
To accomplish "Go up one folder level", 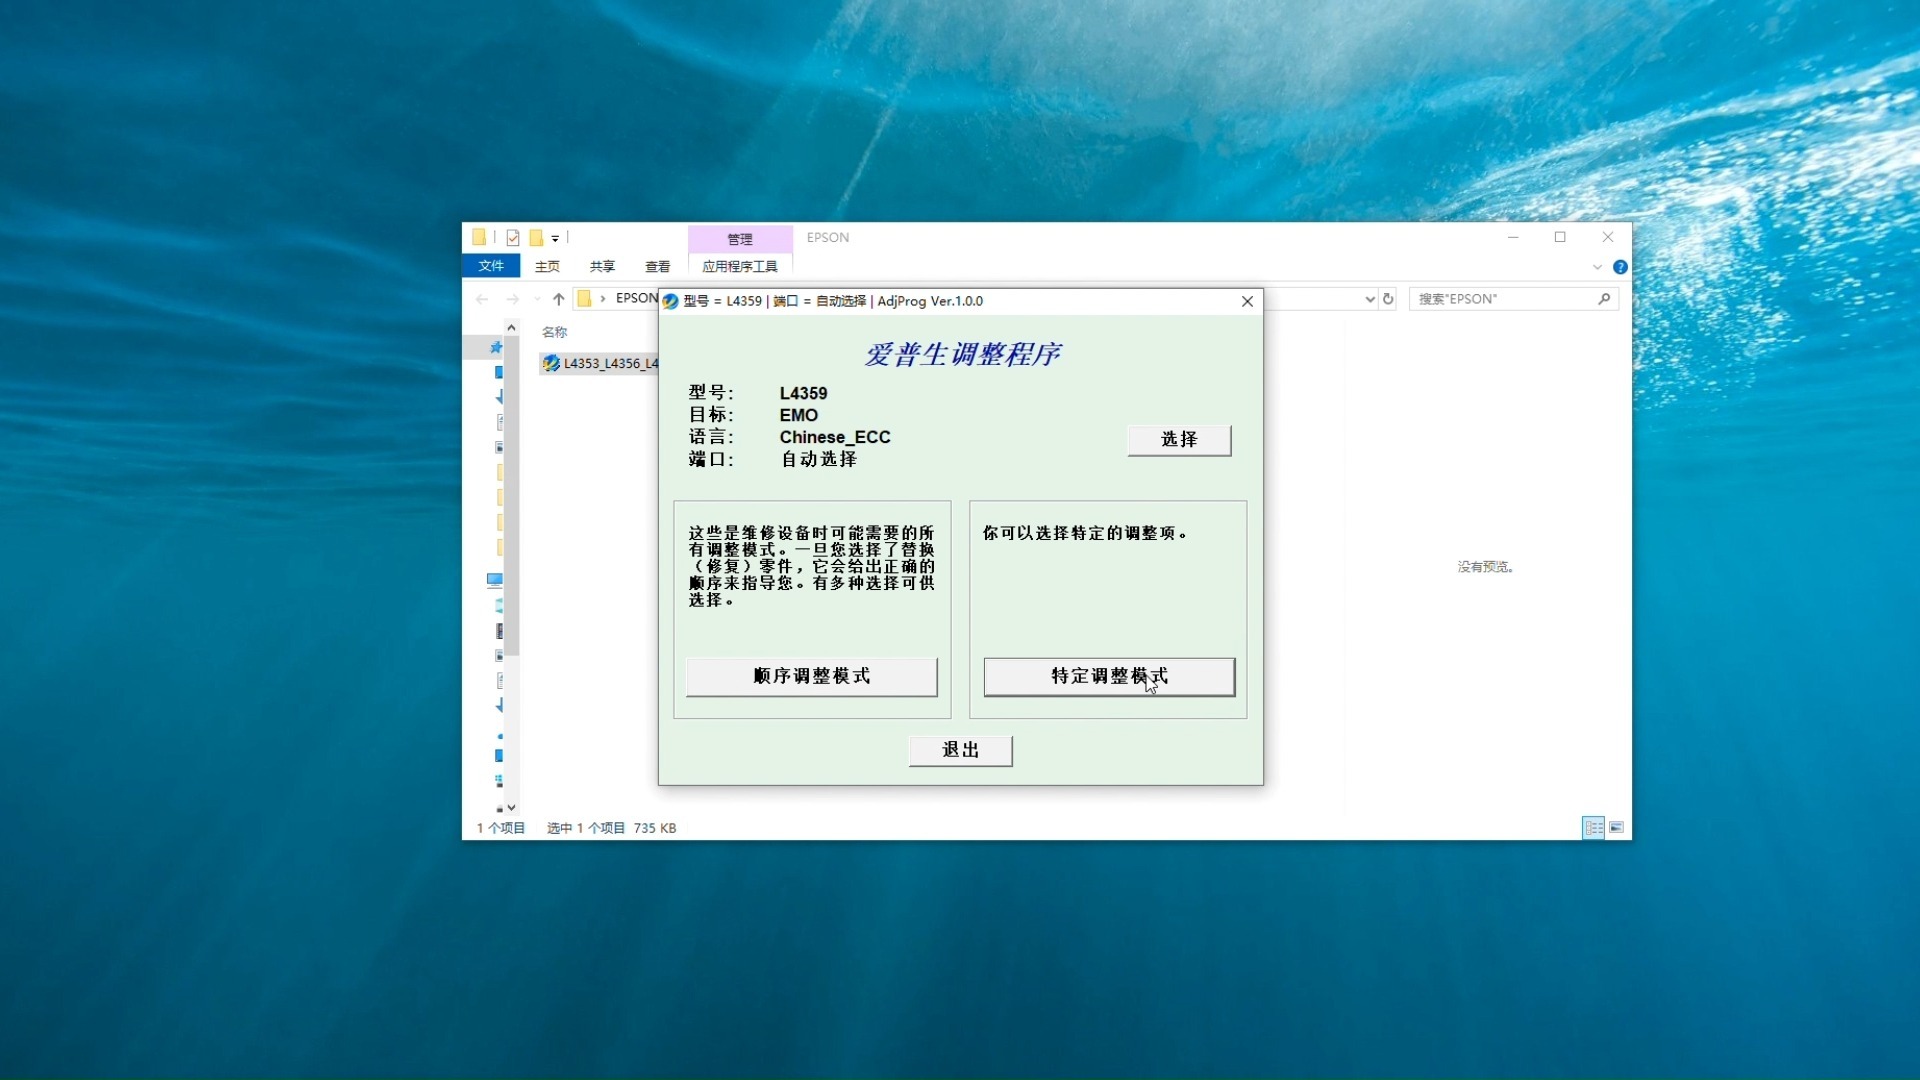I will 559,299.
